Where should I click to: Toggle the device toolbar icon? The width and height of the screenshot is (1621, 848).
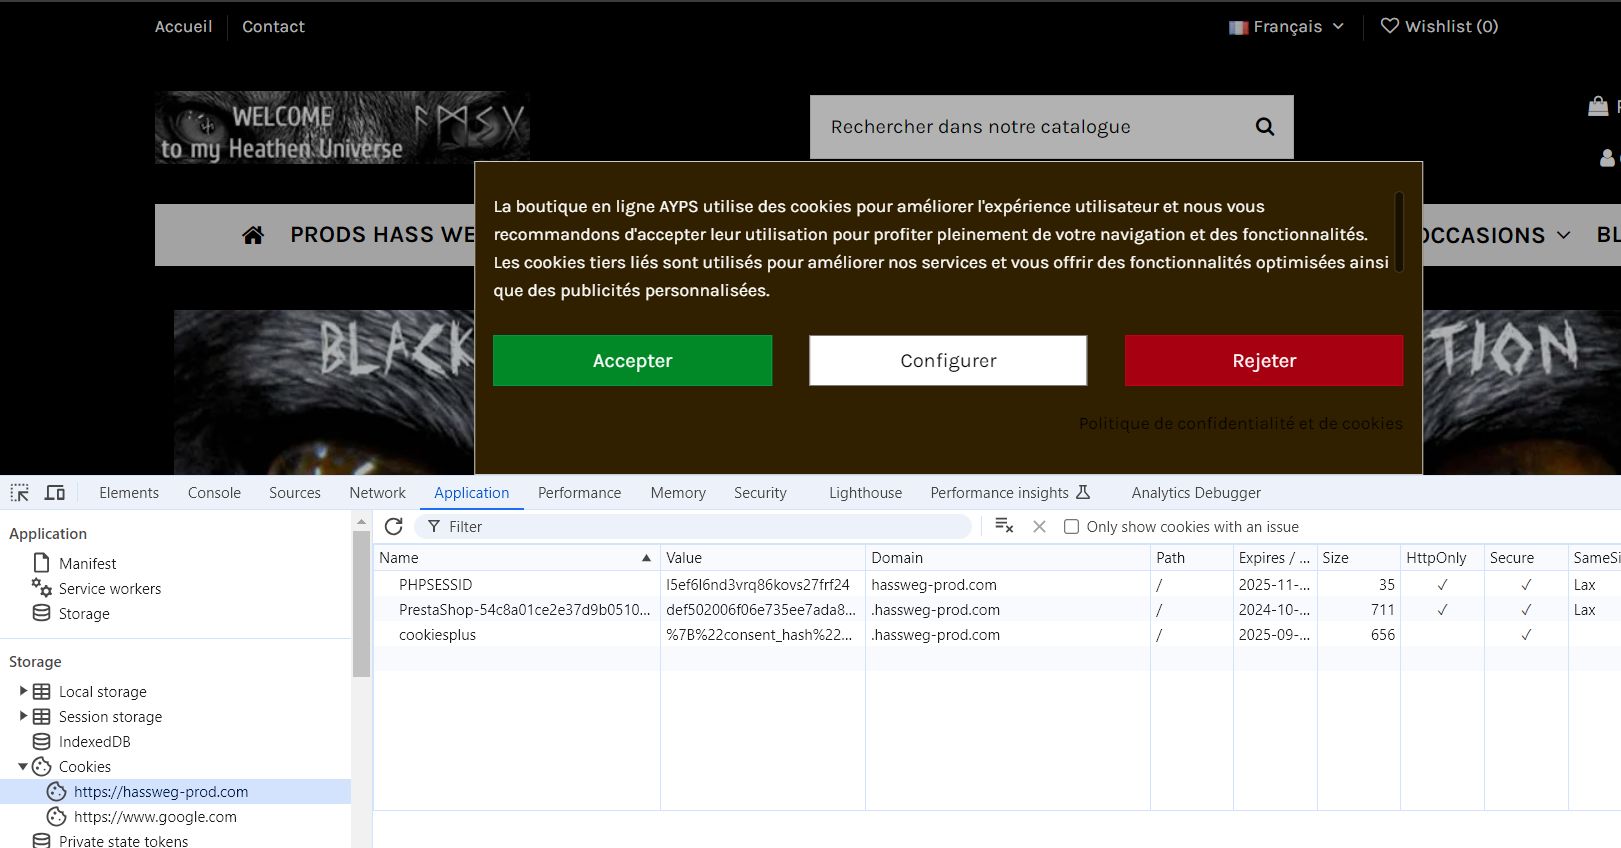55,493
